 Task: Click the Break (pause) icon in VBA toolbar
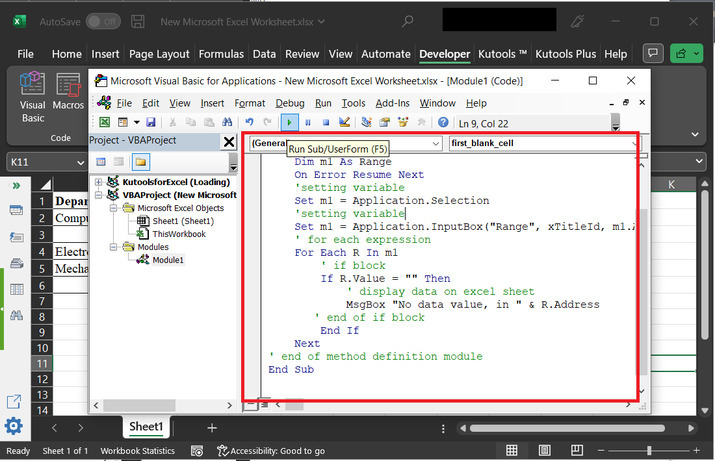[306, 122]
